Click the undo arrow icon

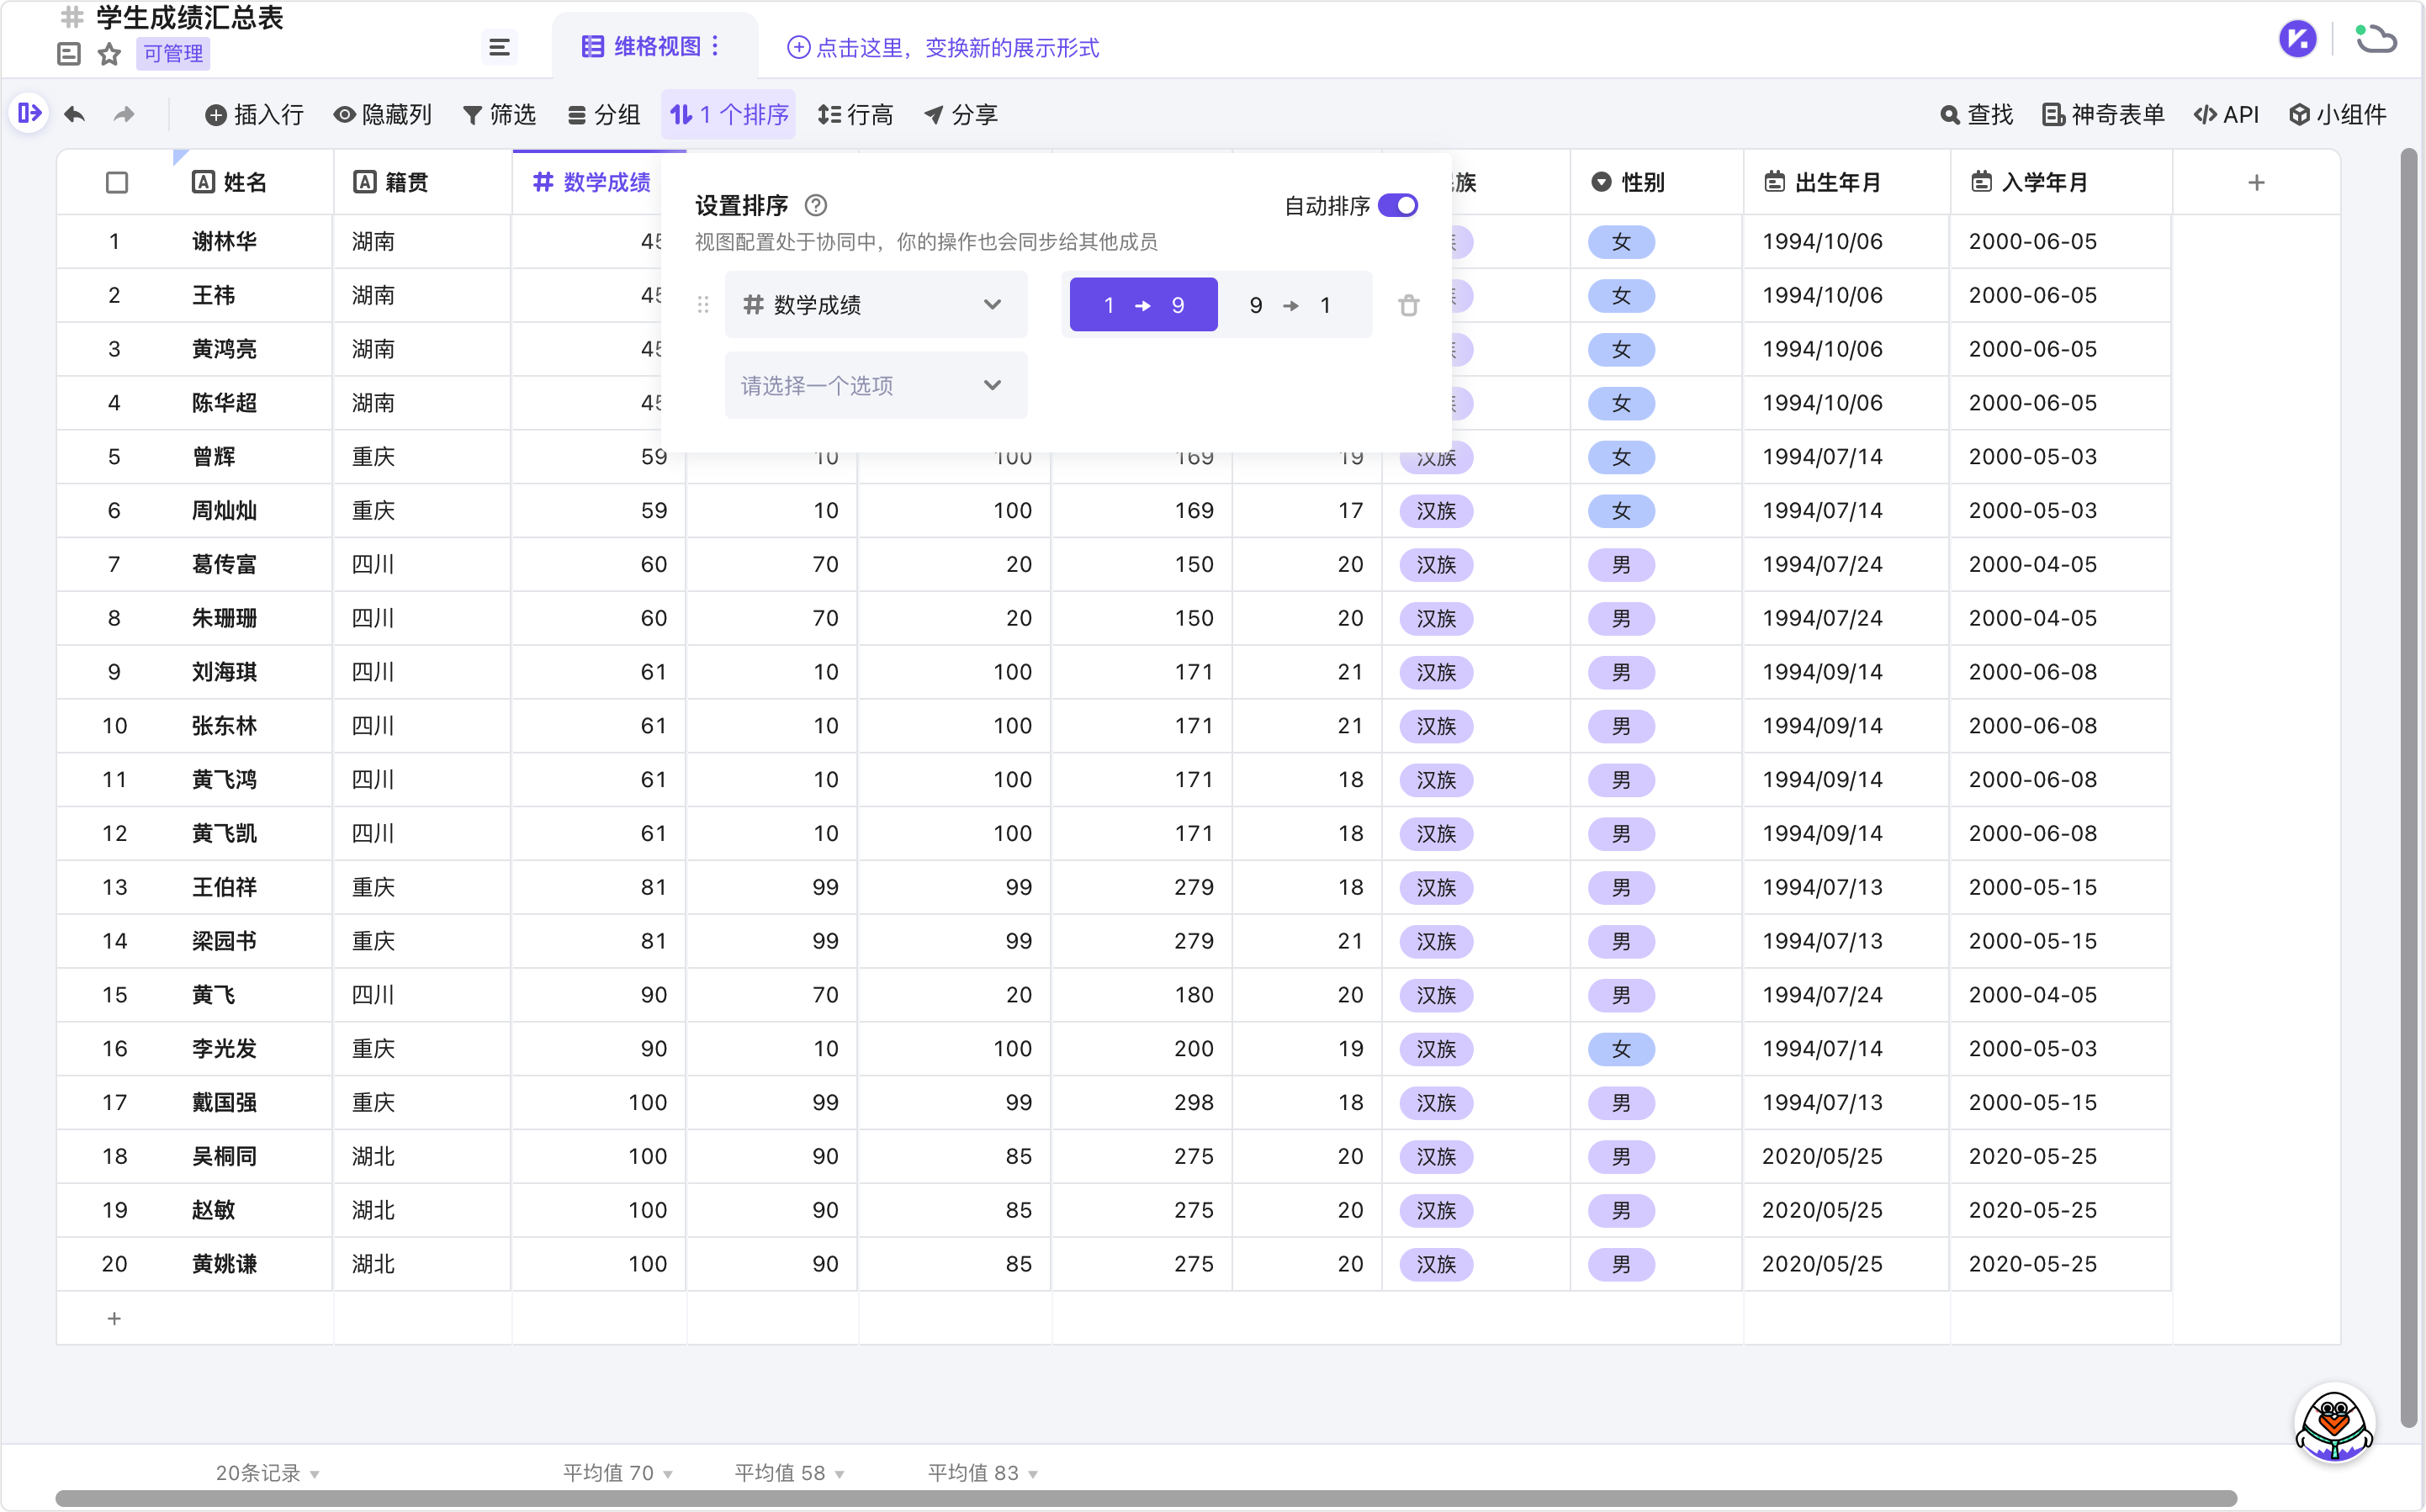pos(74,114)
